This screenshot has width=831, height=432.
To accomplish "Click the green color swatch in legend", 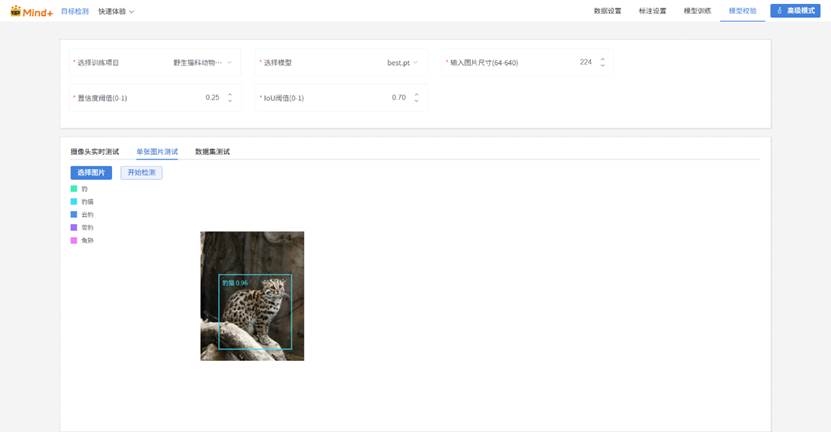I will [73, 188].
